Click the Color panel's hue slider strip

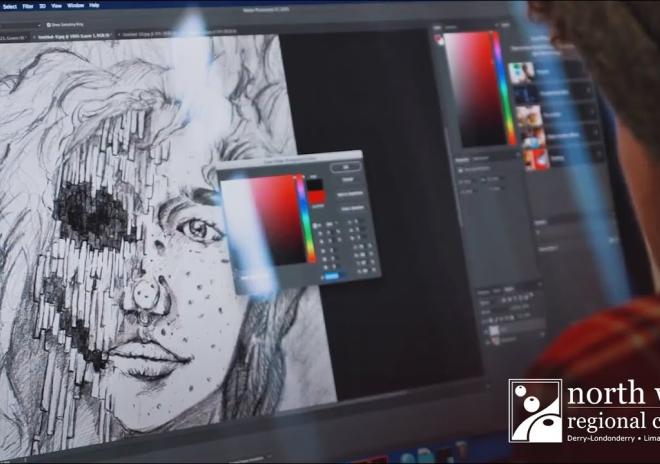(x=504, y=88)
